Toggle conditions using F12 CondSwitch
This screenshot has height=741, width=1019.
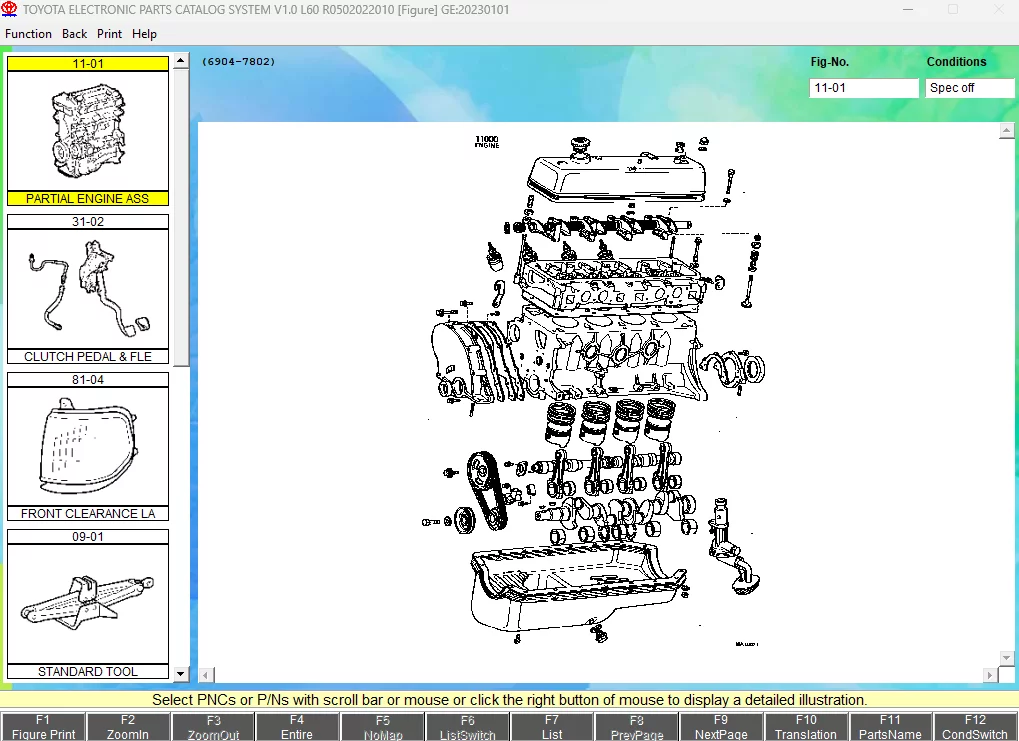coord(975,727)
